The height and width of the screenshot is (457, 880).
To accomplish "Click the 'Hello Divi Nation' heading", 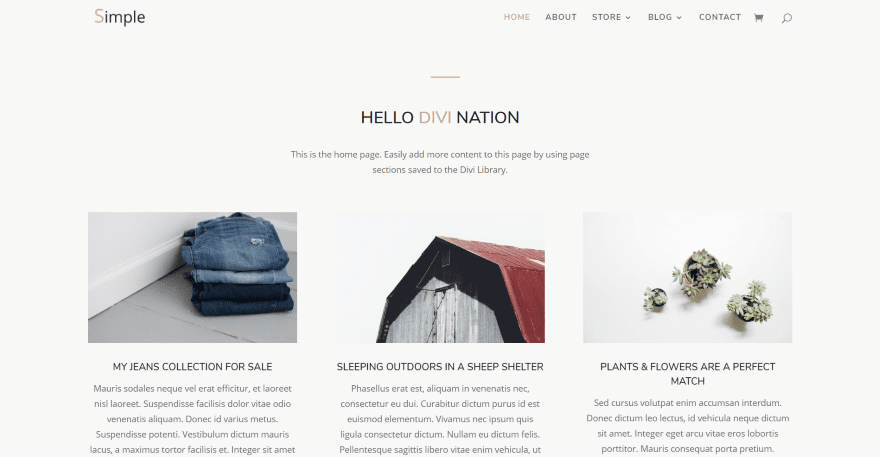I will (x=440, y=117).
